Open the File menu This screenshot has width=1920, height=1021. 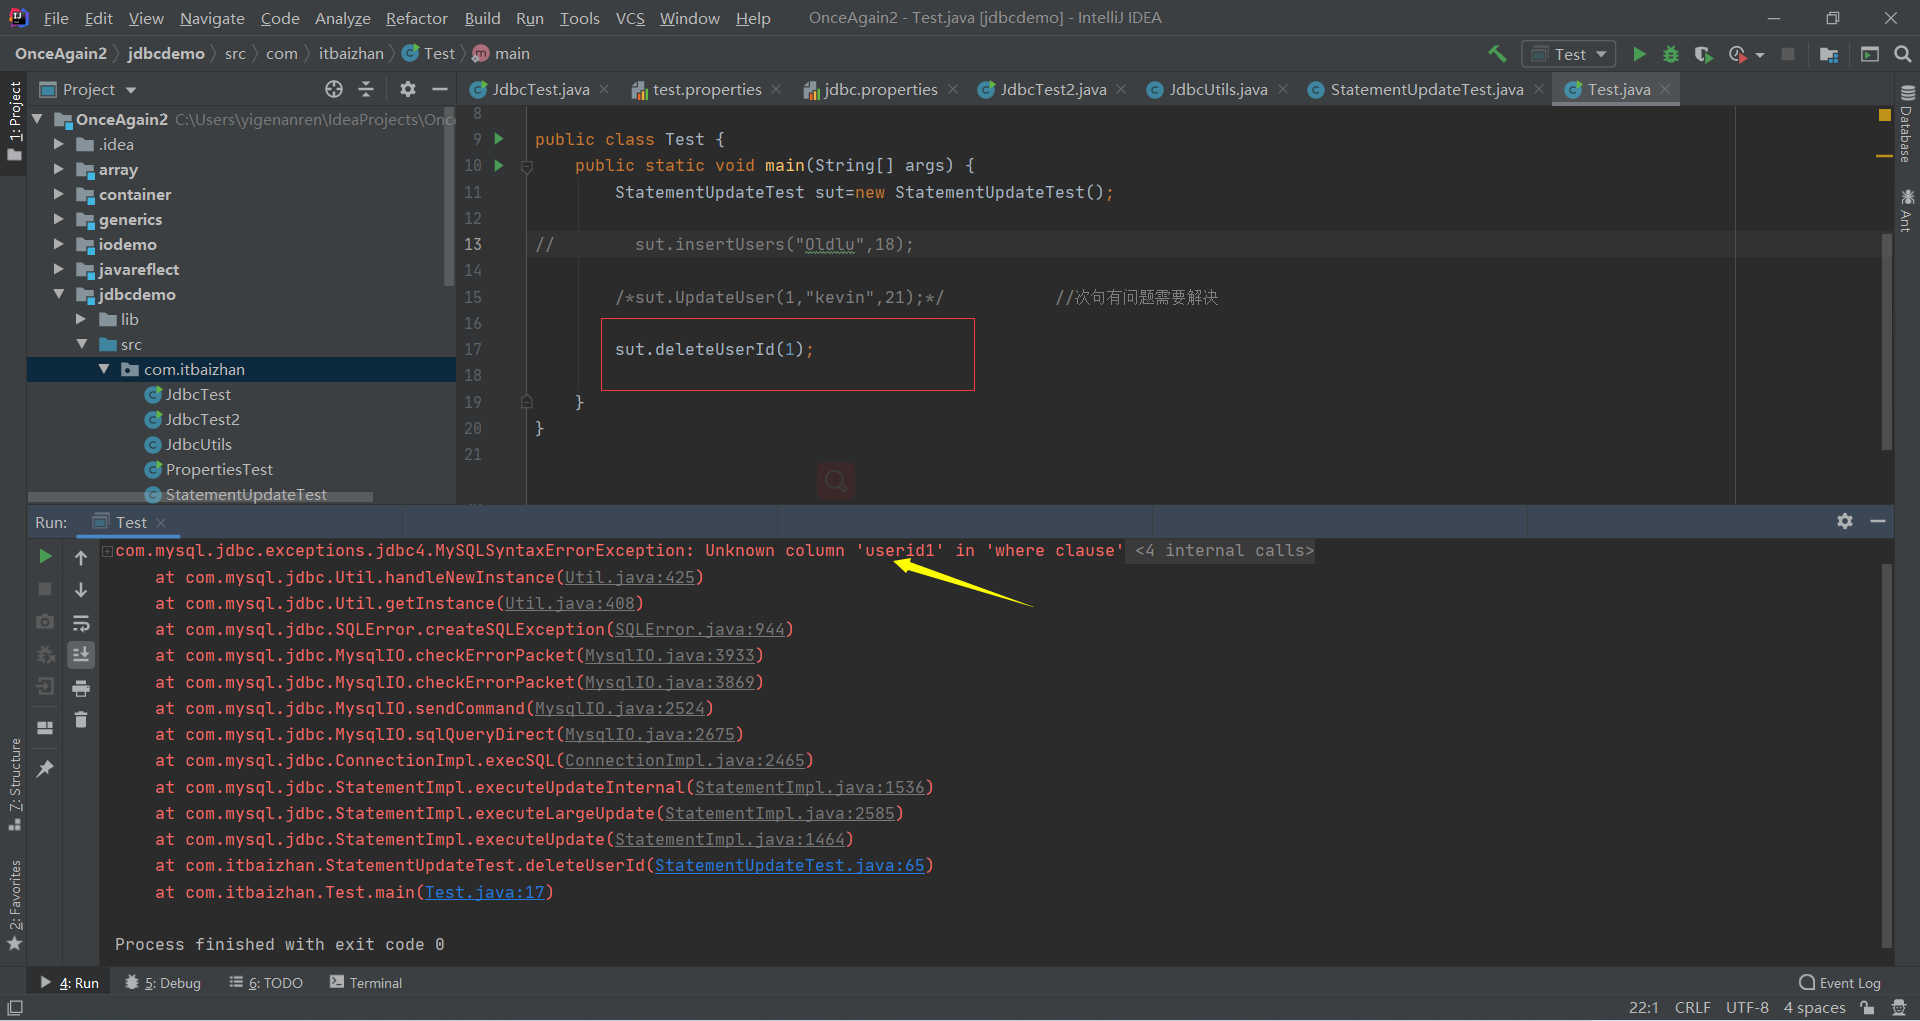tap(56, 18)
